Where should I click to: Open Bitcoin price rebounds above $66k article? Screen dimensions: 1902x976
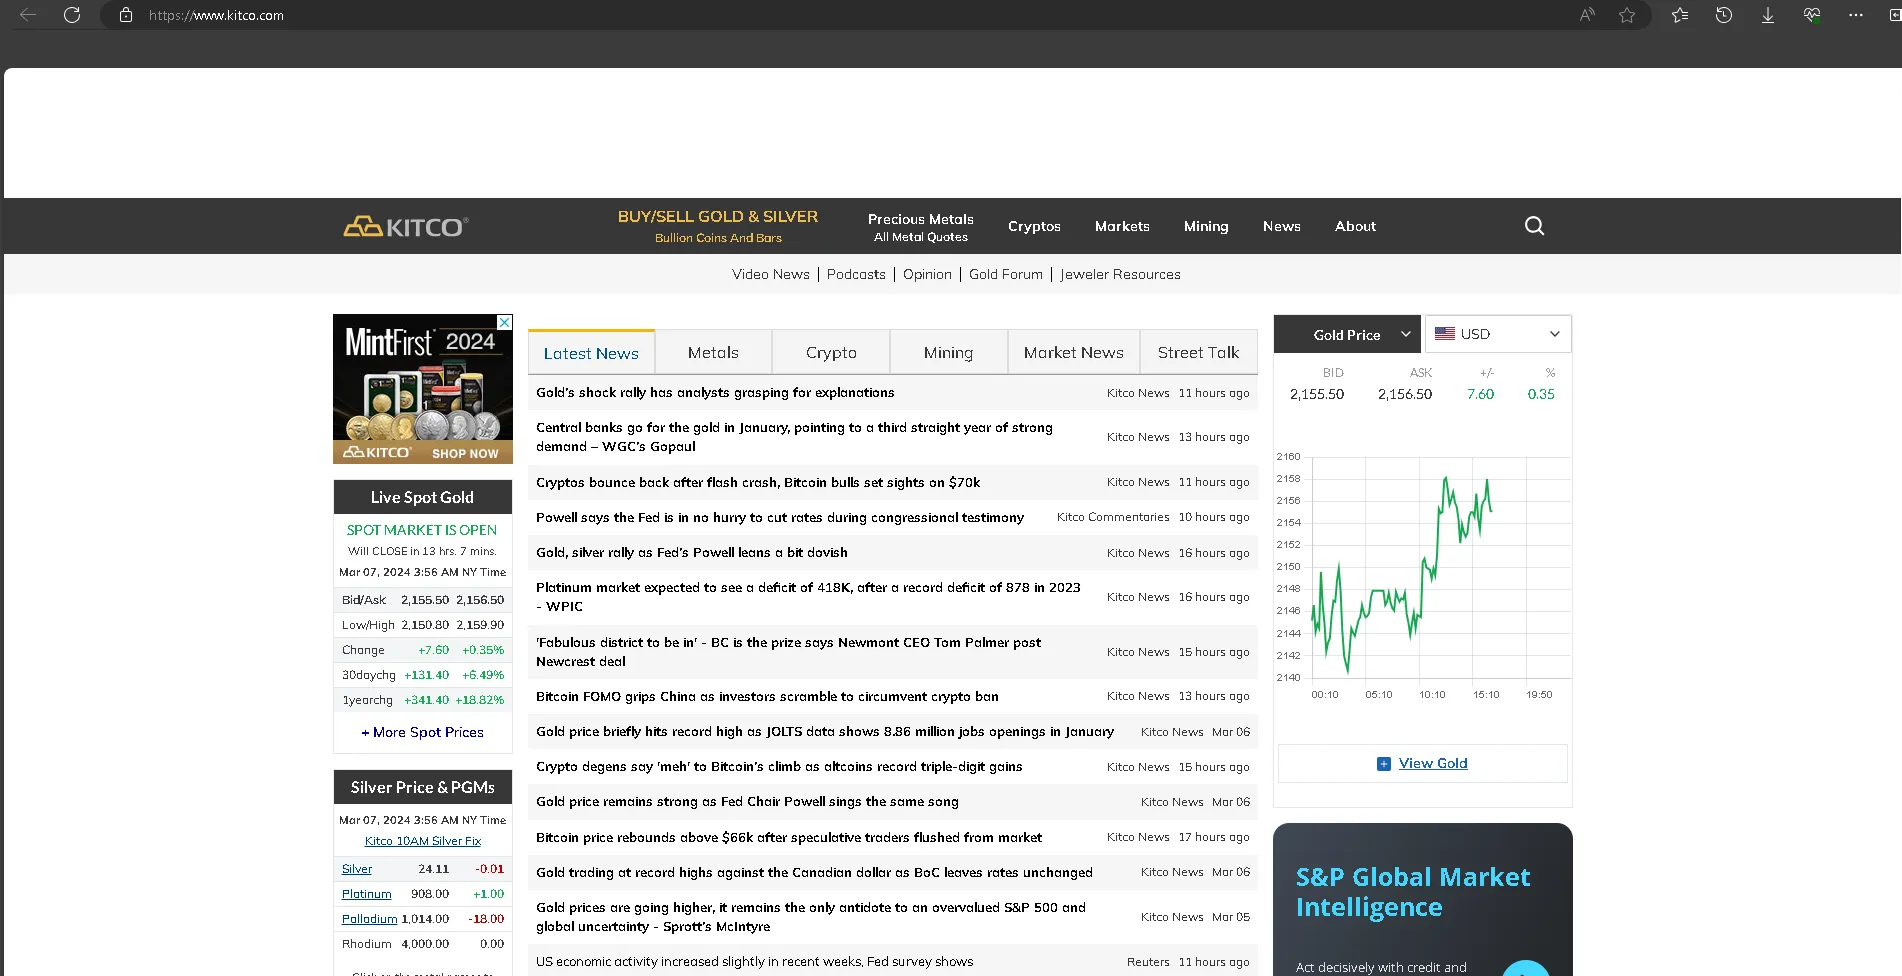789,837
